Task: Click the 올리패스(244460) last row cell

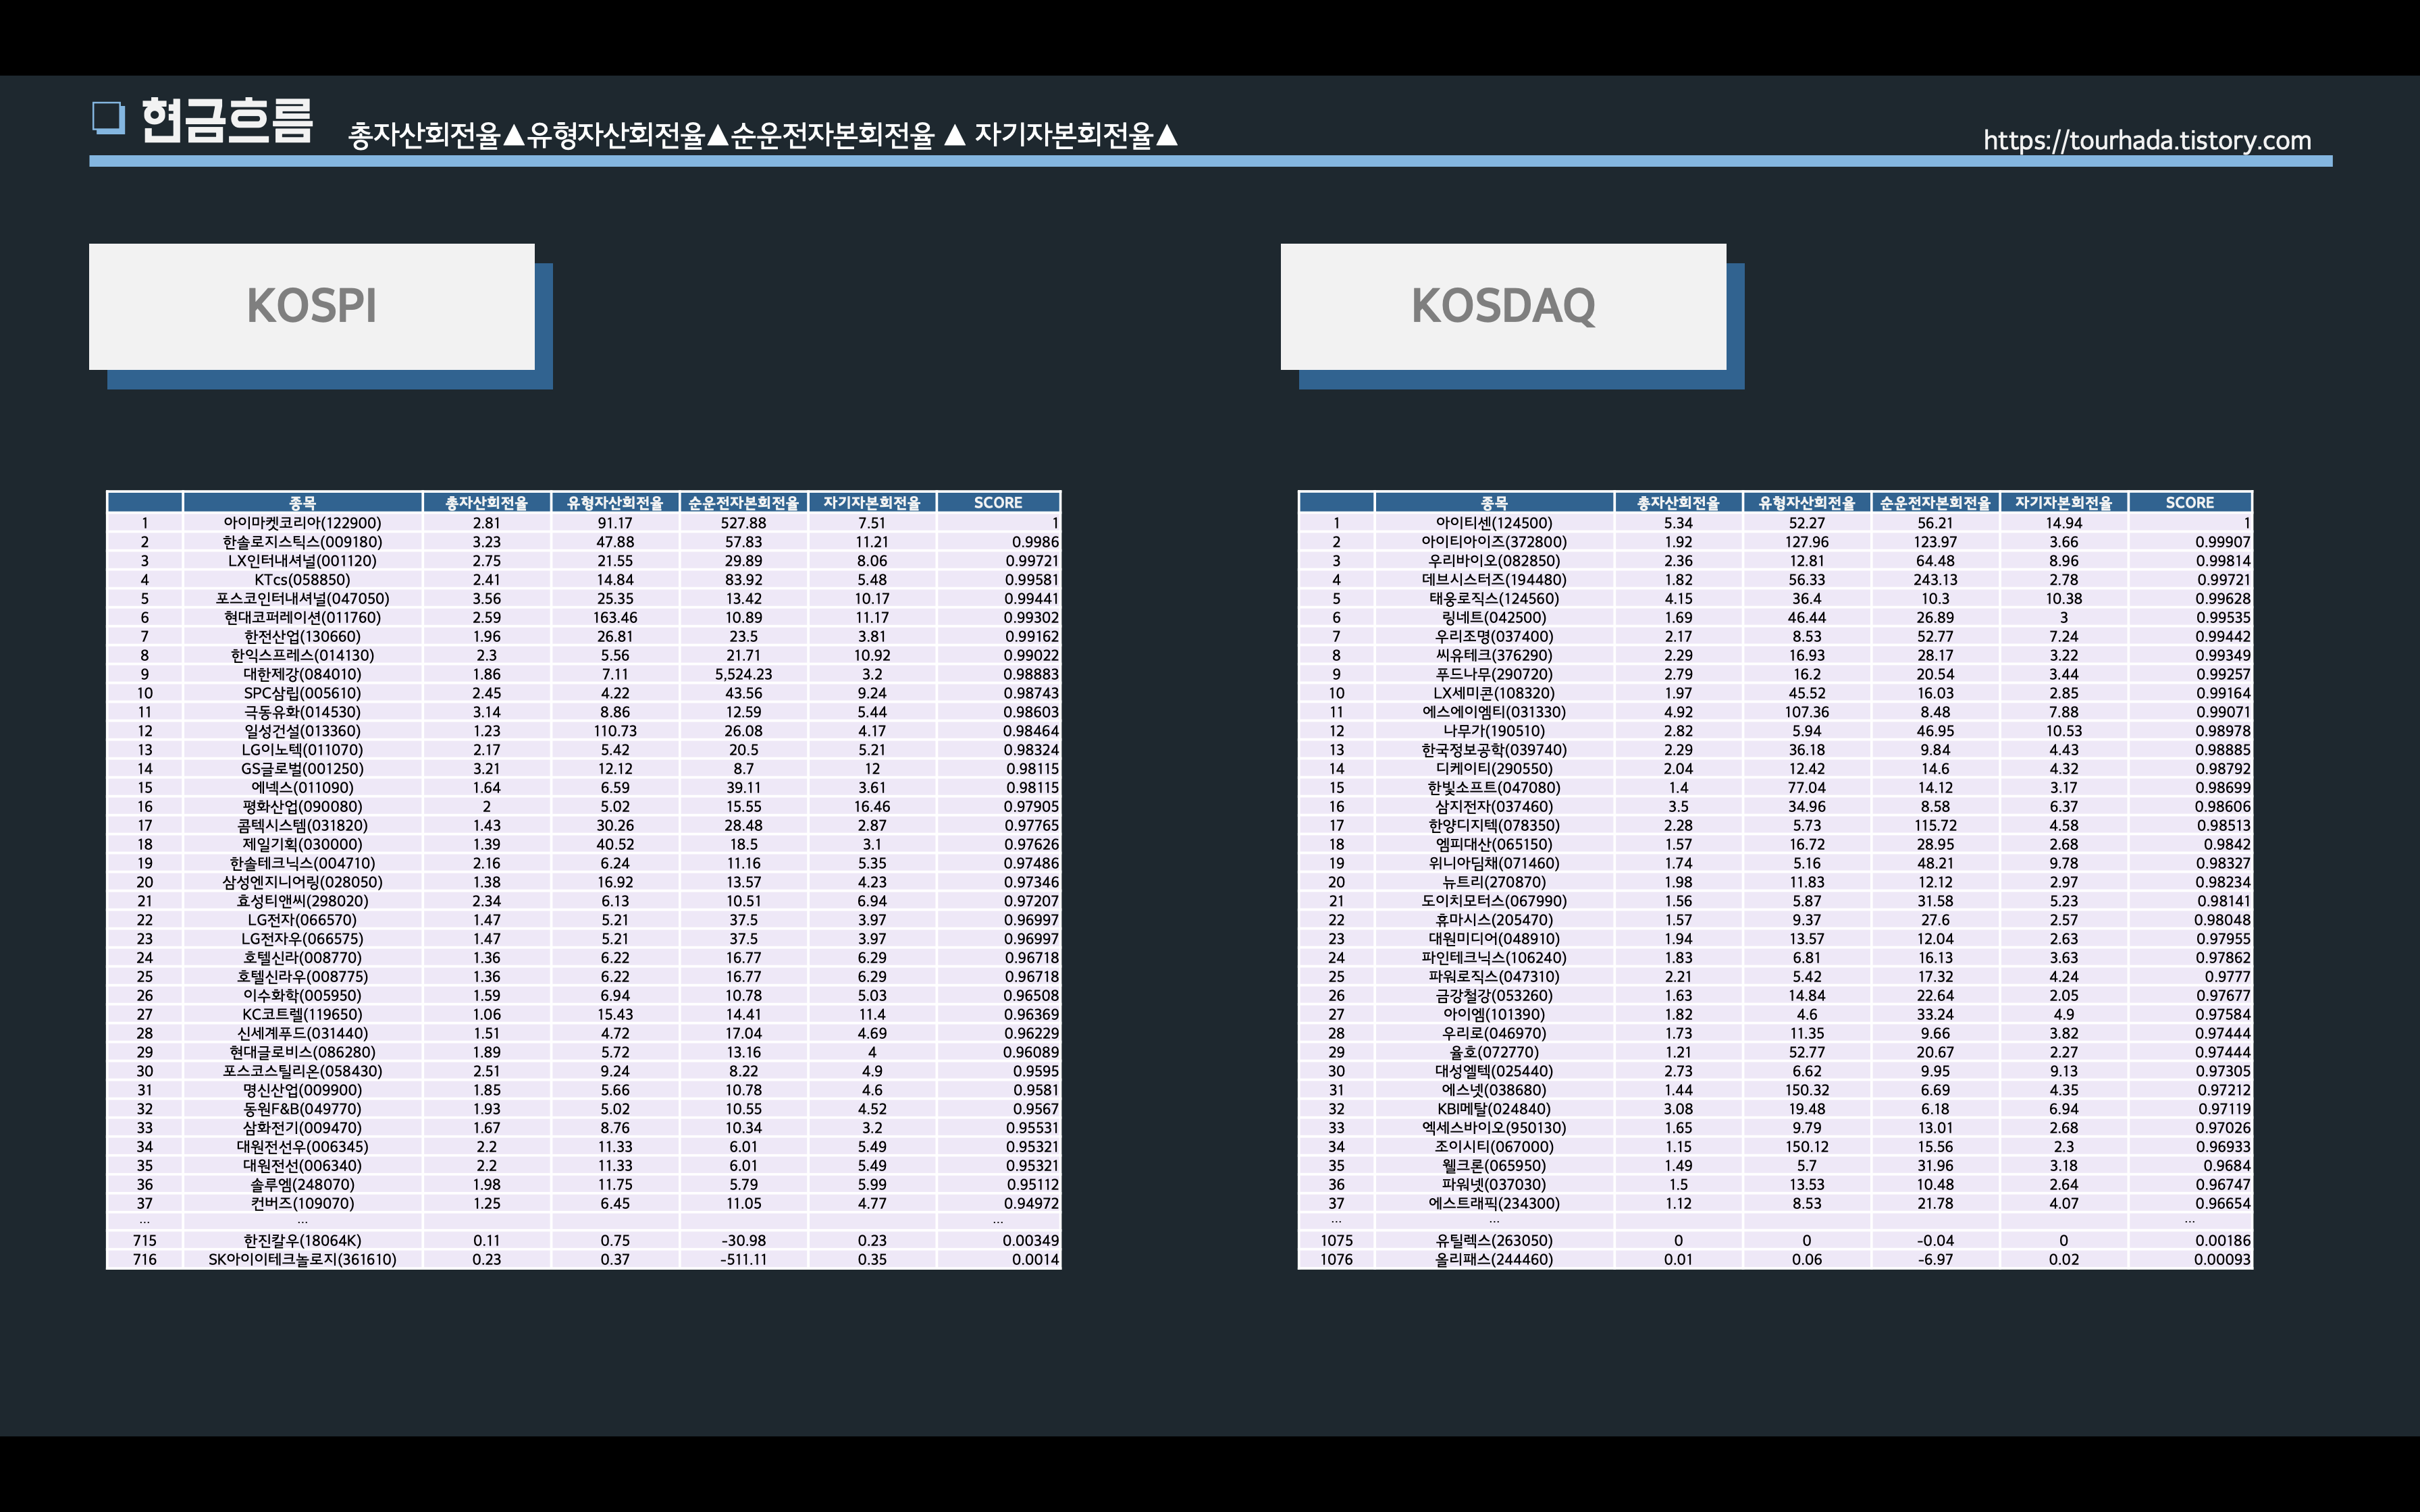Action: click(x=1493, y=1259)
